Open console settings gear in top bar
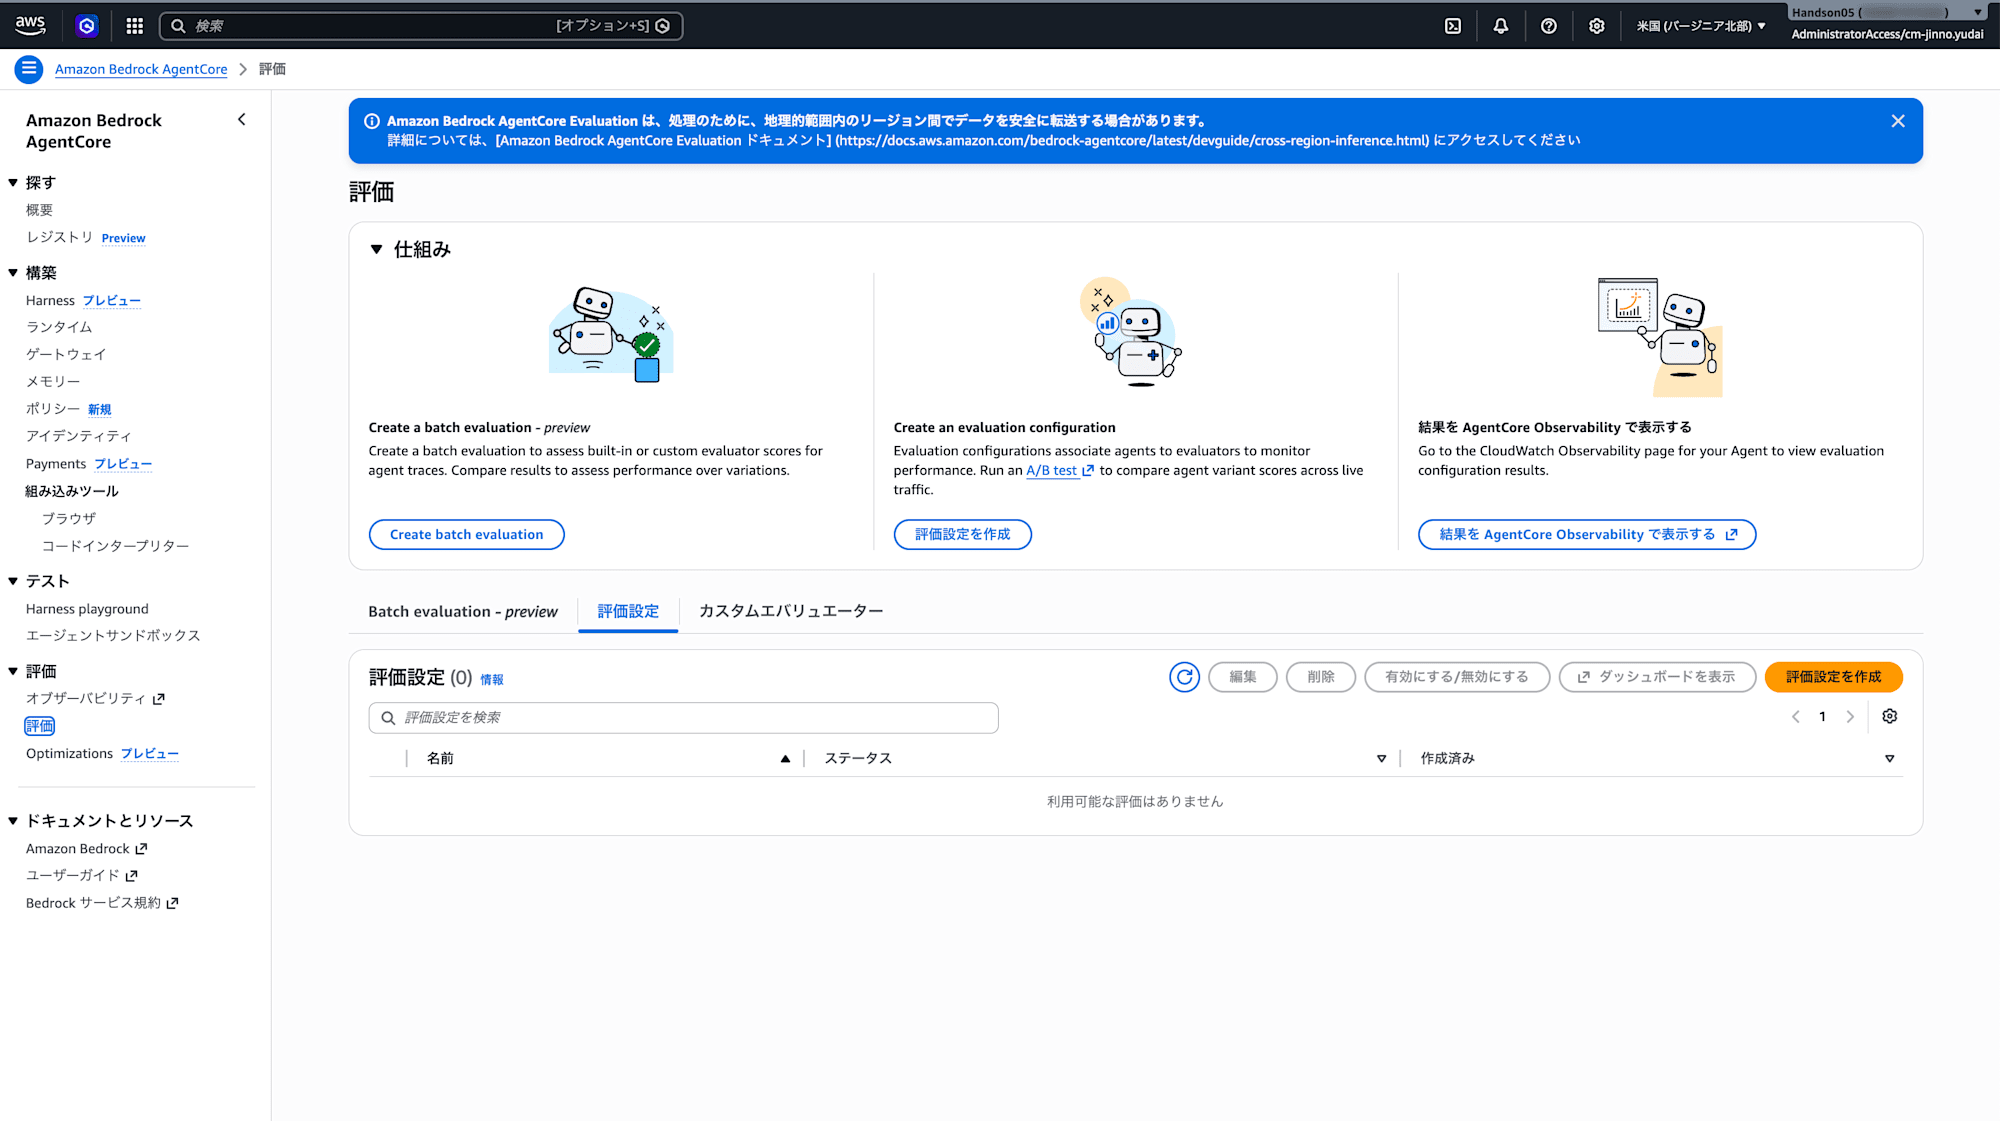The height and width of the screenshot is (1121, 2000). point(1597,26)
